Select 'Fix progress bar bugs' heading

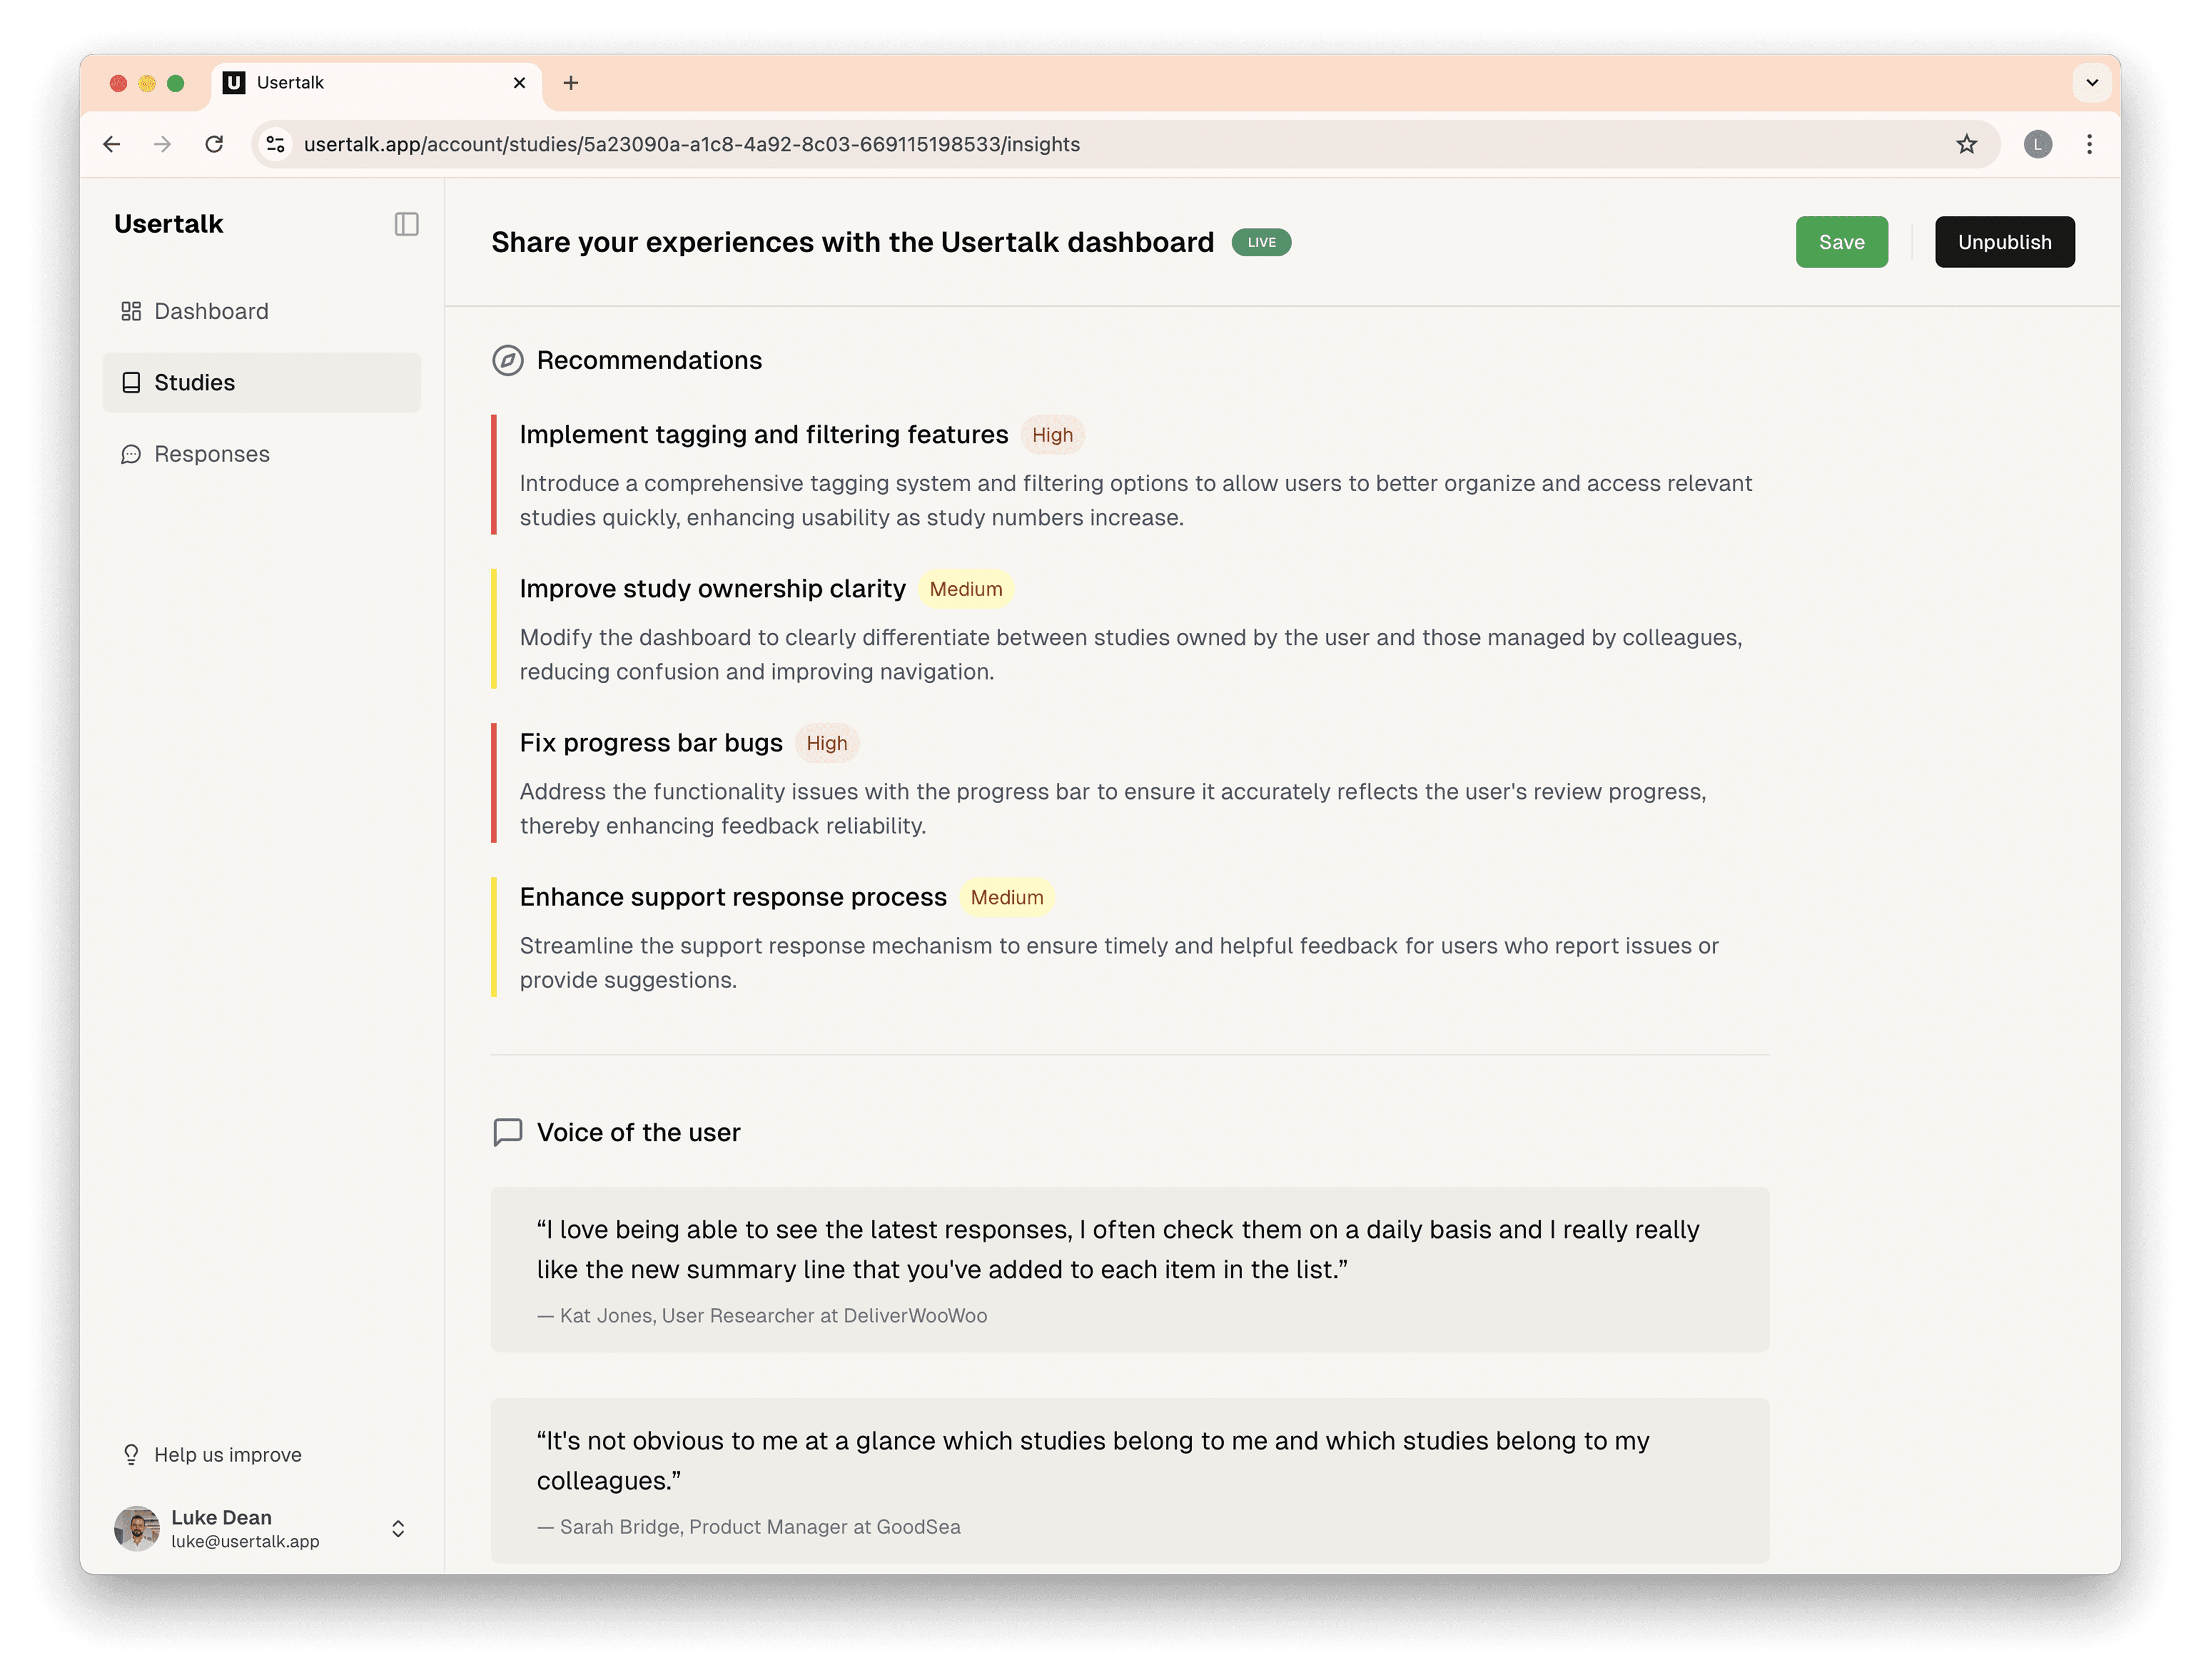click(x=651, y=743)
